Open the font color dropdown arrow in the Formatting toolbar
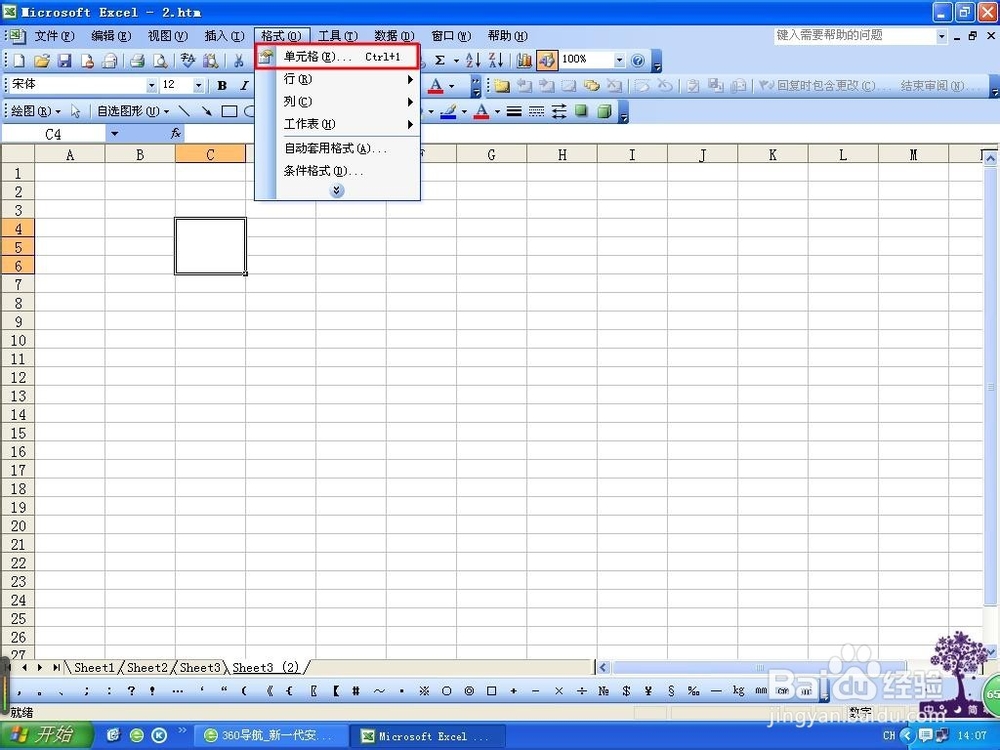 pyautogui.click(x=452, y=85)
